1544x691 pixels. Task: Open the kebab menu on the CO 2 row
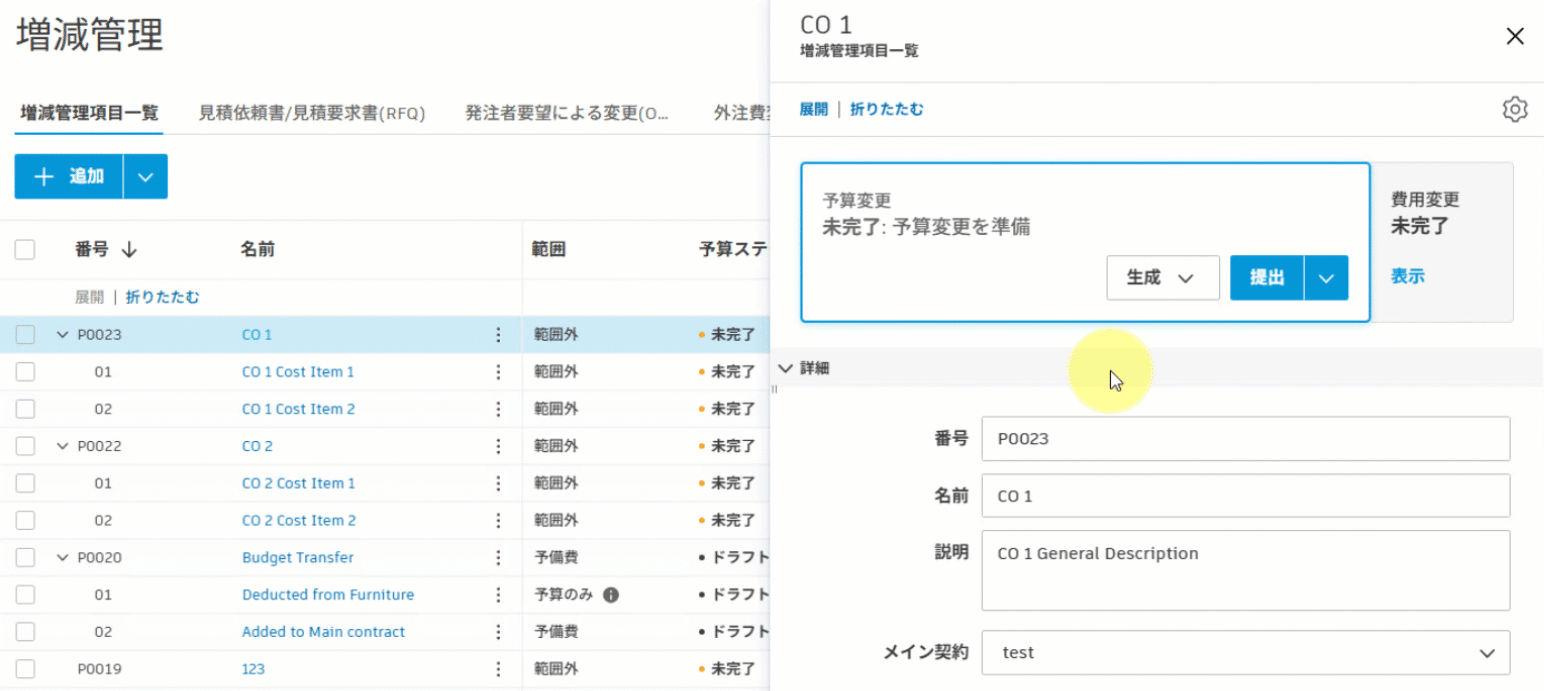click(x=498, y=445)
